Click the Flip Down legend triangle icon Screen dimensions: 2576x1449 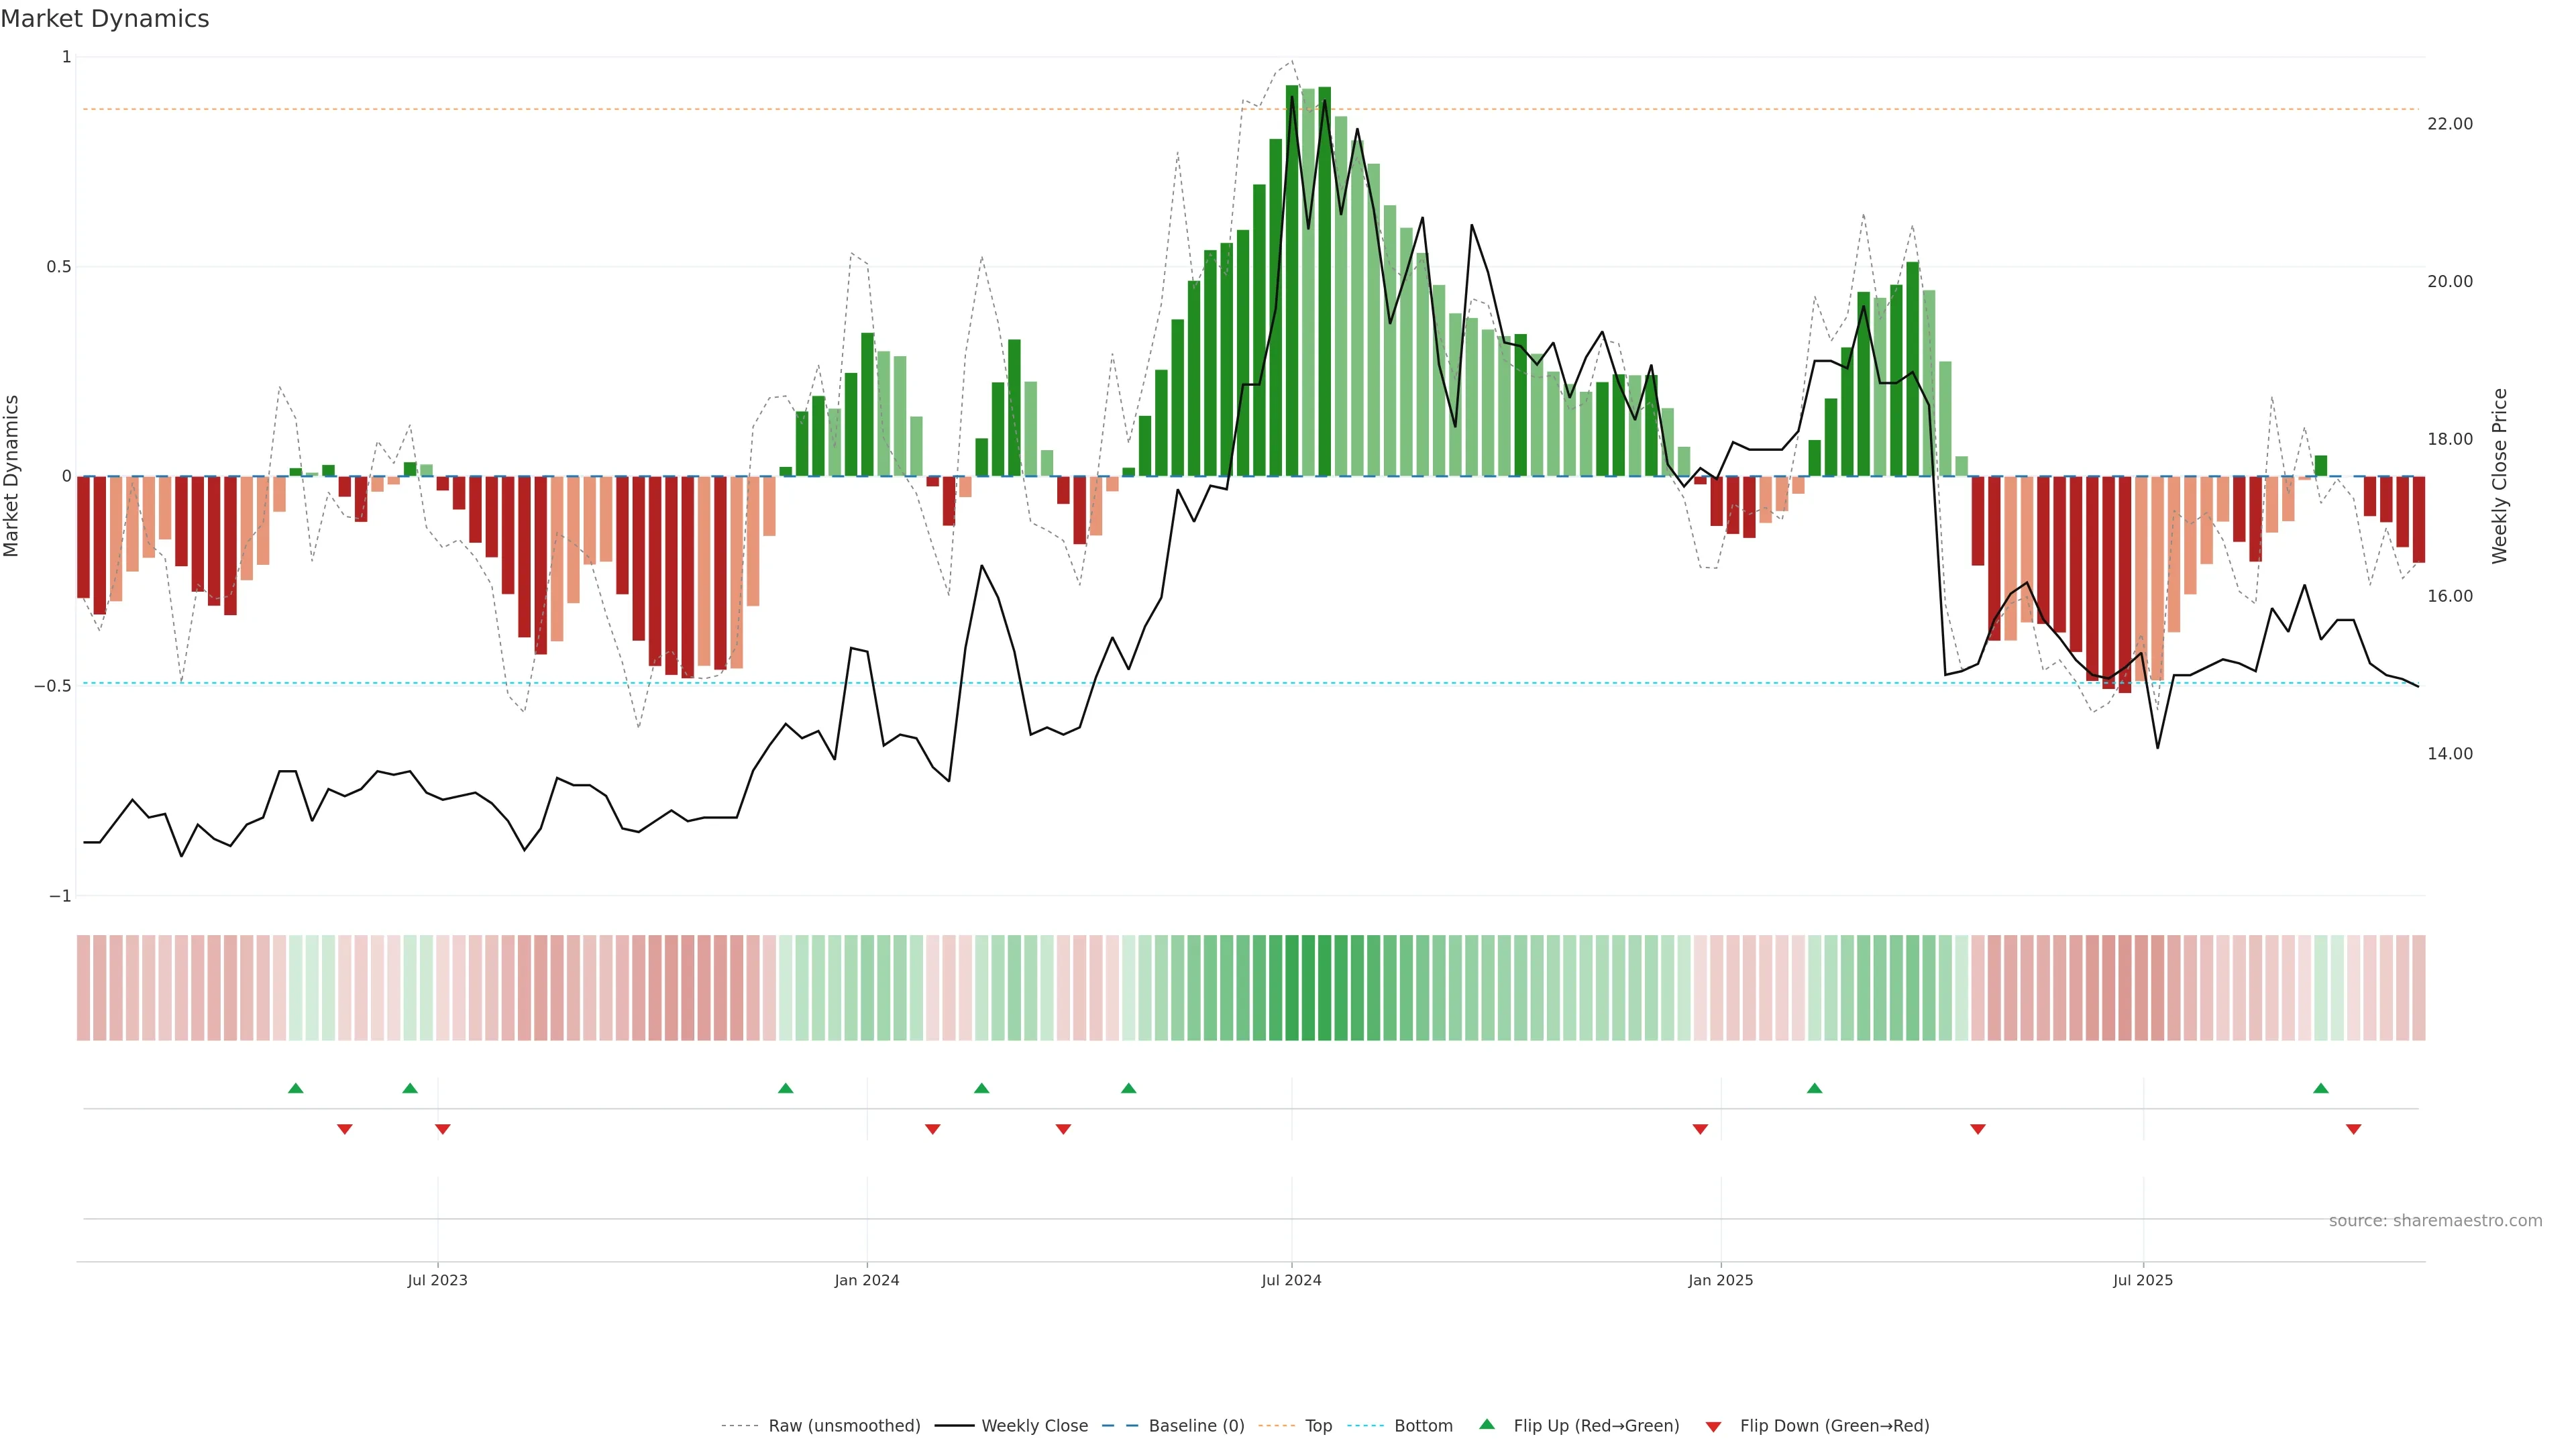pos(1713,1426)
